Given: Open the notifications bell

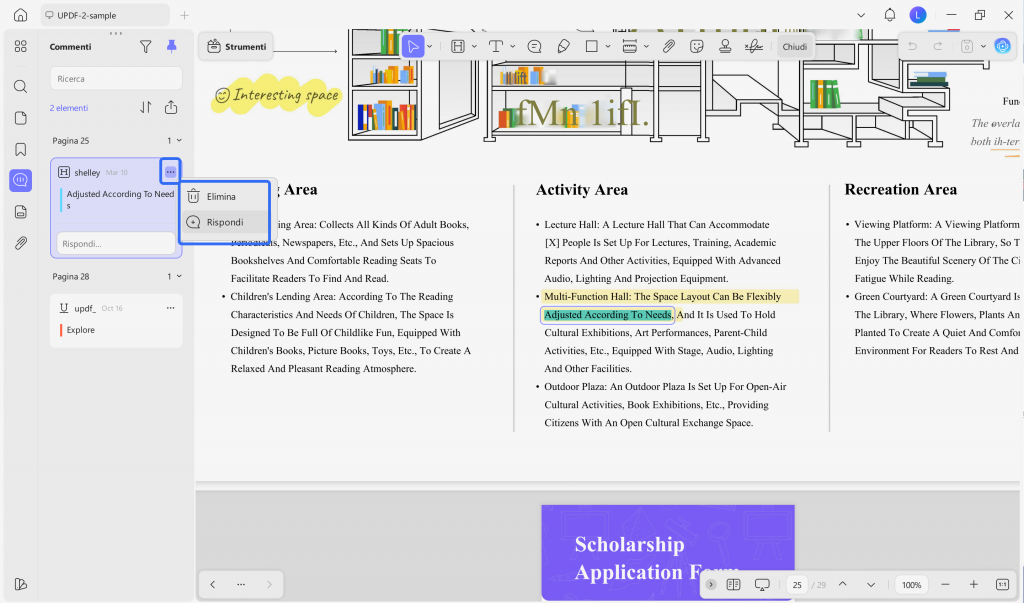Looking at the screenshot, I should [x=889, y=15].
